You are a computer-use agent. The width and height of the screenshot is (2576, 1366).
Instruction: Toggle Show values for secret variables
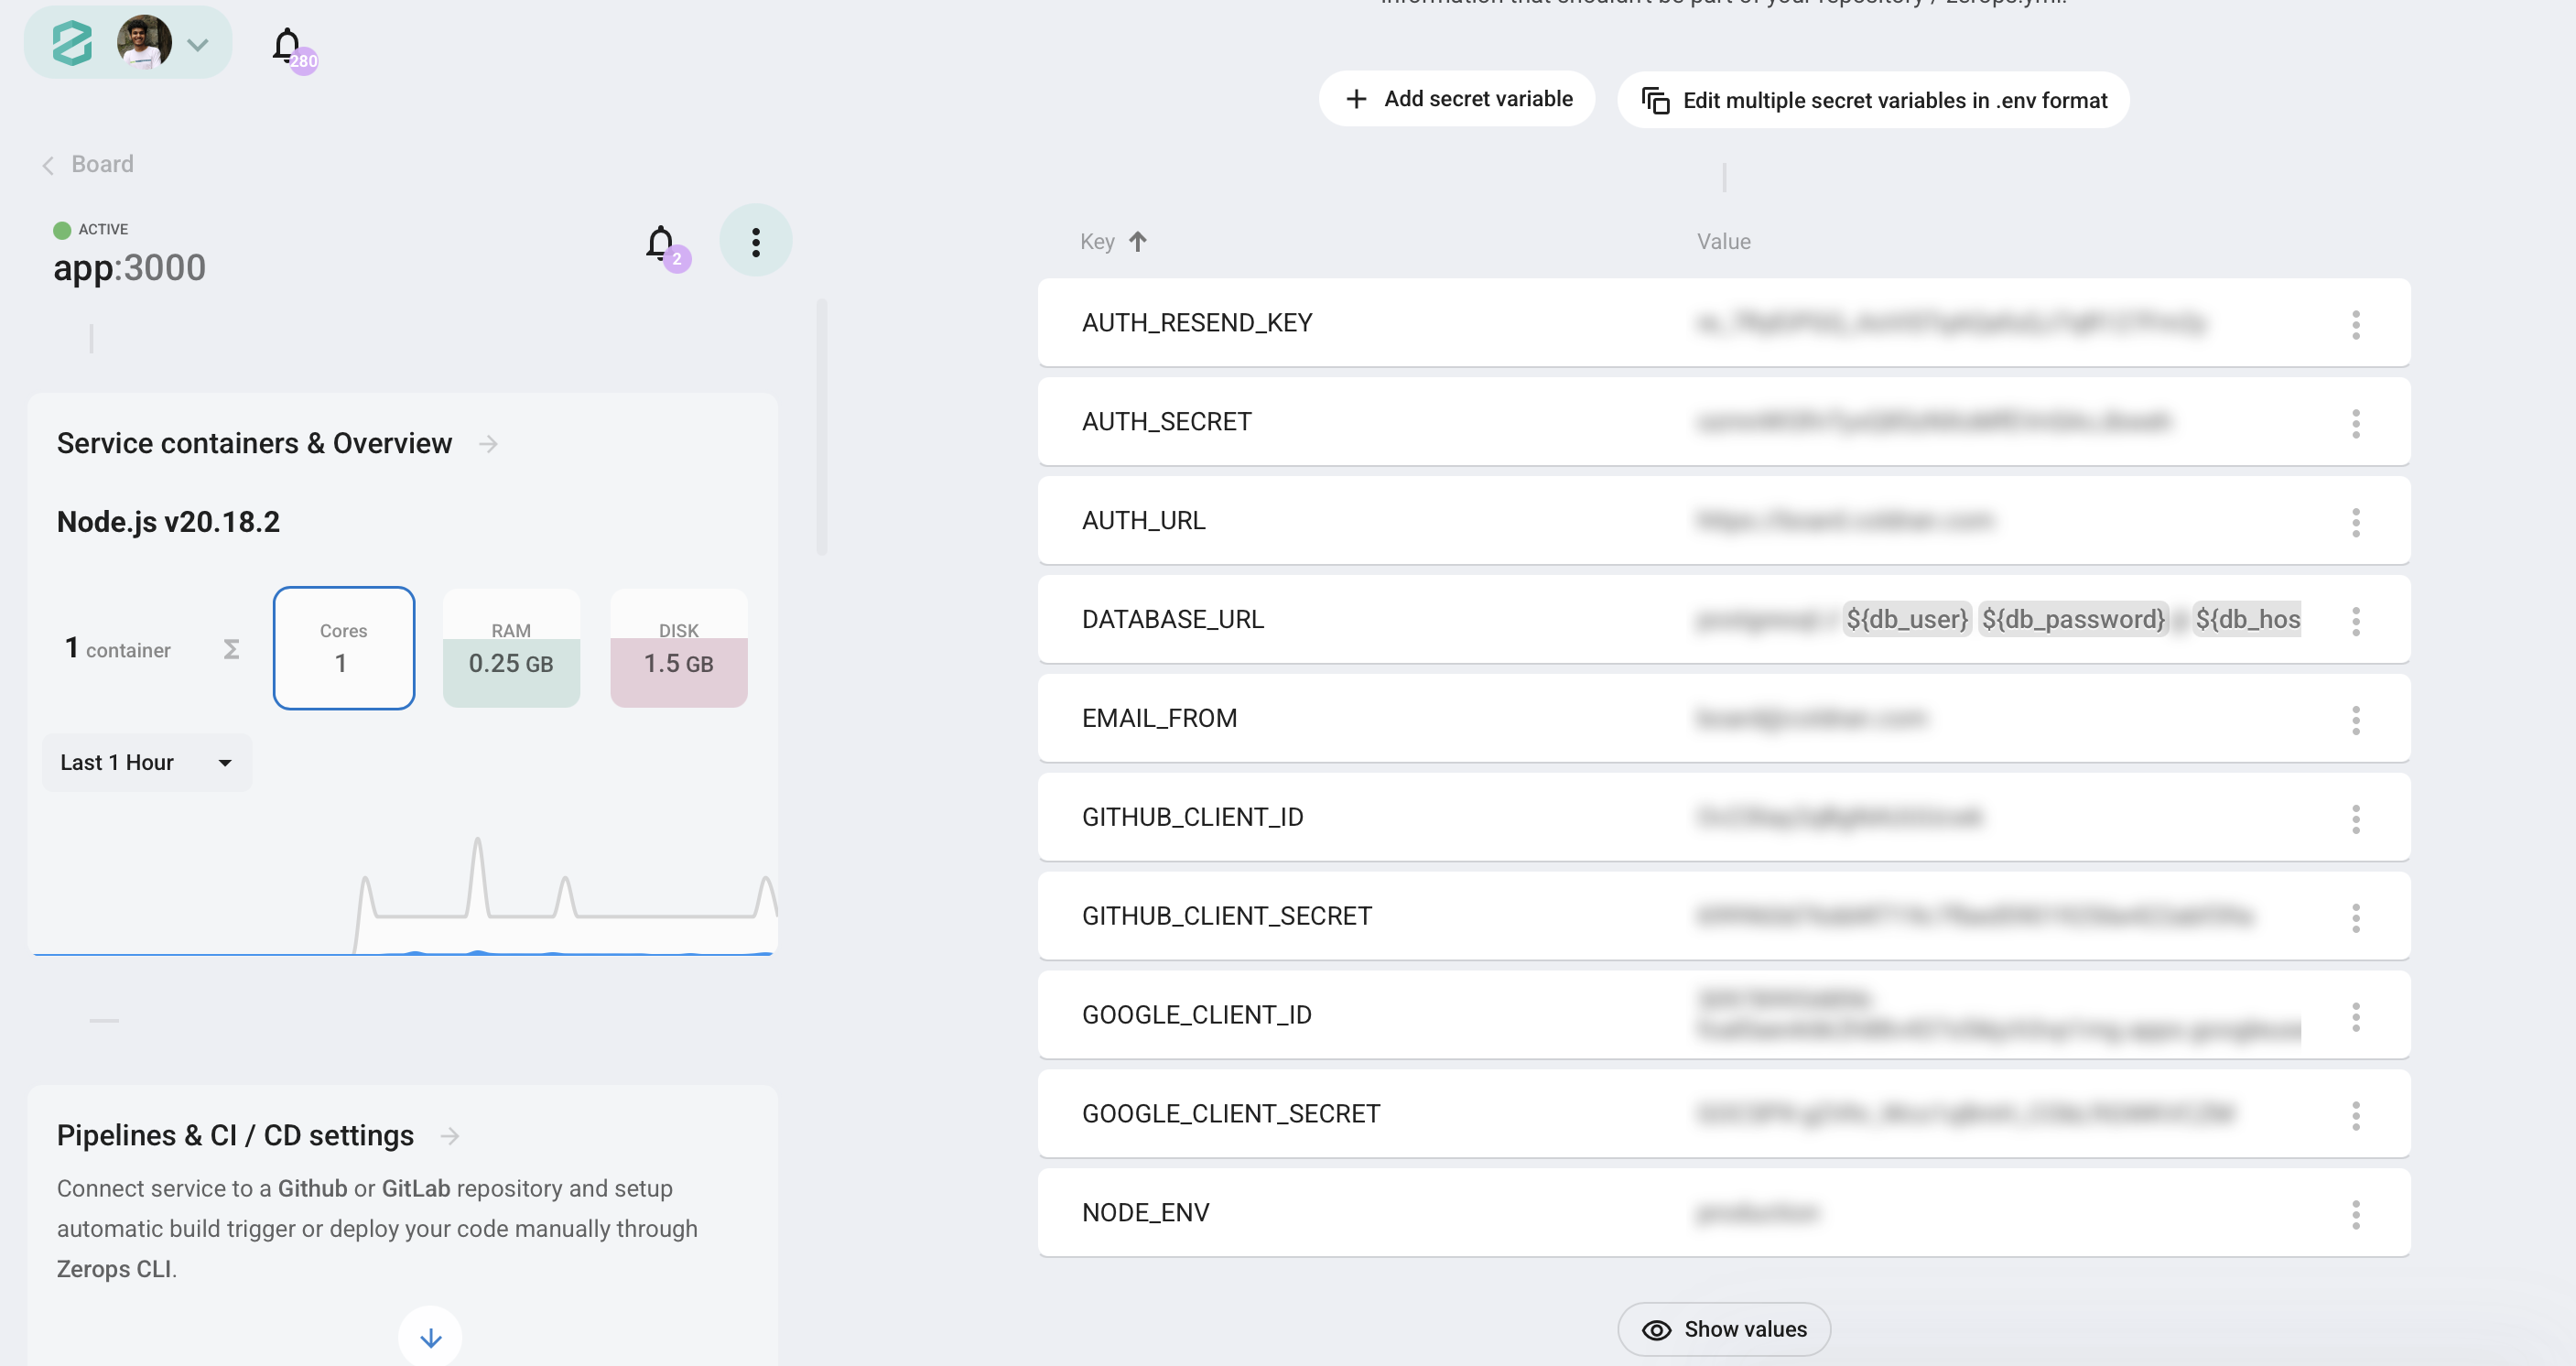[x=1724, y=1329]
